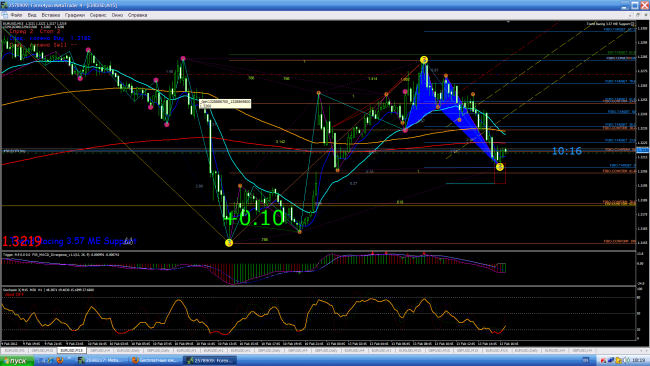Click the Windows Пуск start button
650x366 pixels.
point(17,361)
